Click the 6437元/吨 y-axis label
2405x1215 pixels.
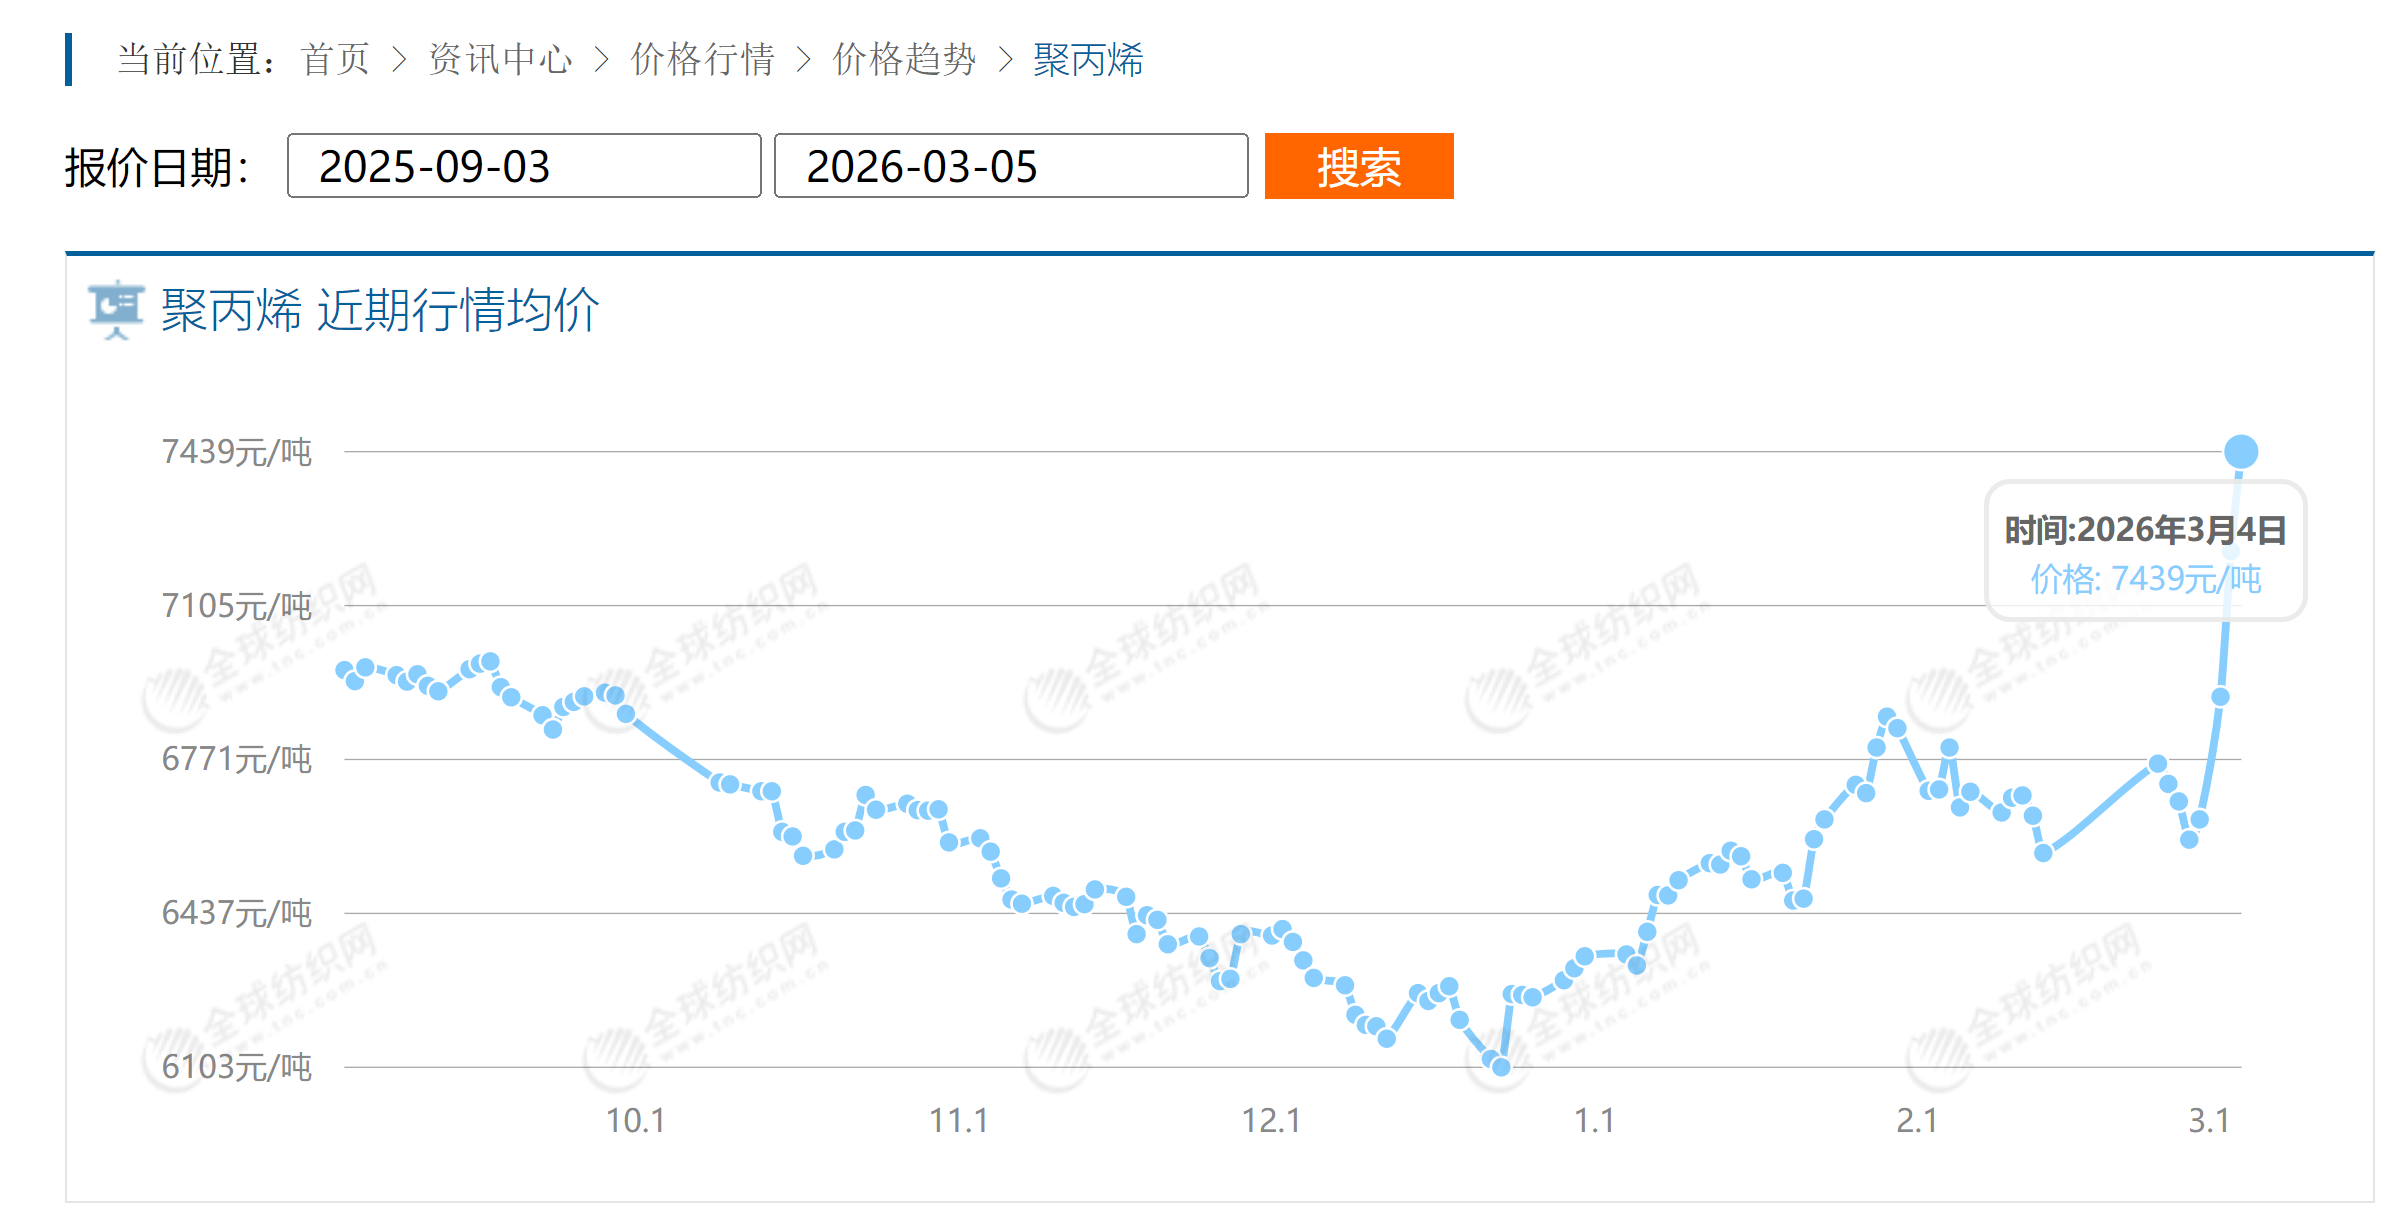click(237, 913)
